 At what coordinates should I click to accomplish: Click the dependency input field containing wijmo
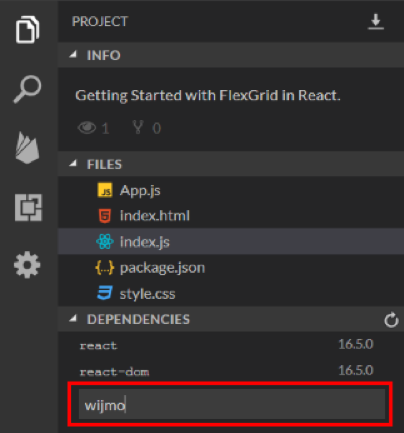tap(232, 404)
